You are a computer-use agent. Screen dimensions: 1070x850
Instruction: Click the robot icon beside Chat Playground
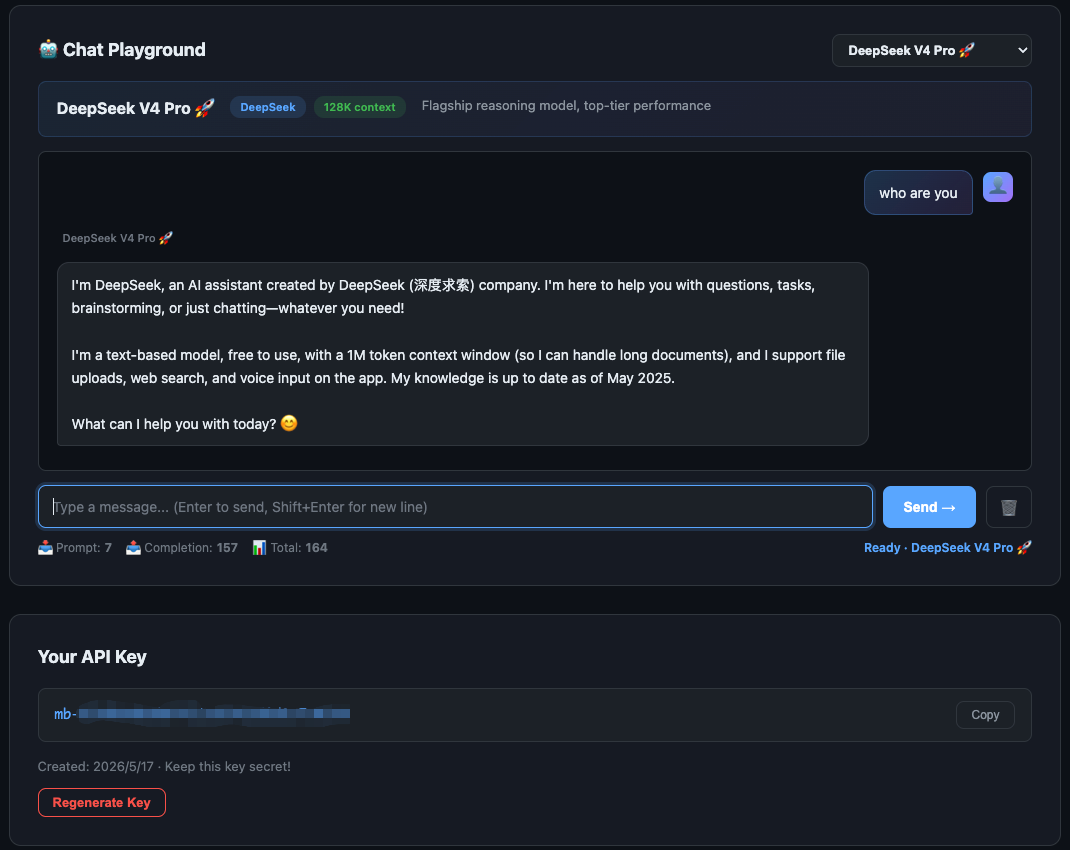[48, 50]
